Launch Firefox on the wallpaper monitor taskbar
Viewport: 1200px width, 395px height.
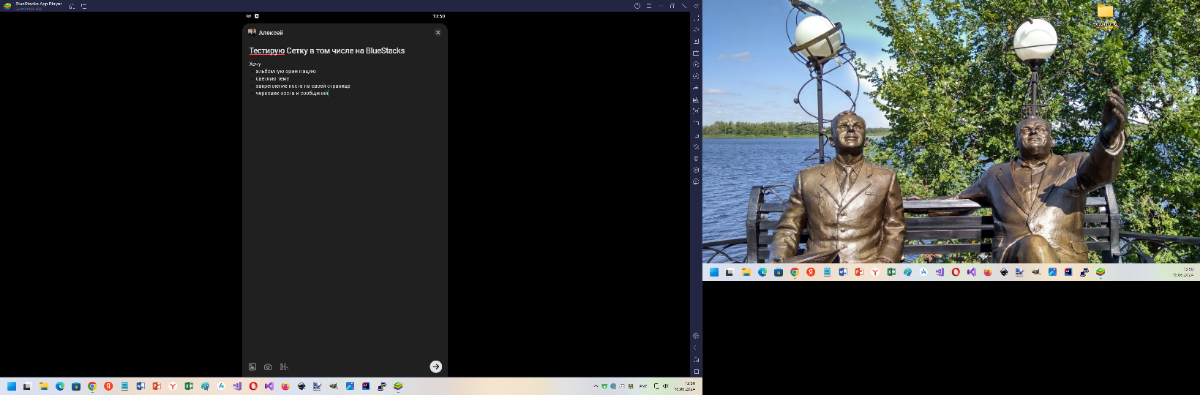pos(988,272)
